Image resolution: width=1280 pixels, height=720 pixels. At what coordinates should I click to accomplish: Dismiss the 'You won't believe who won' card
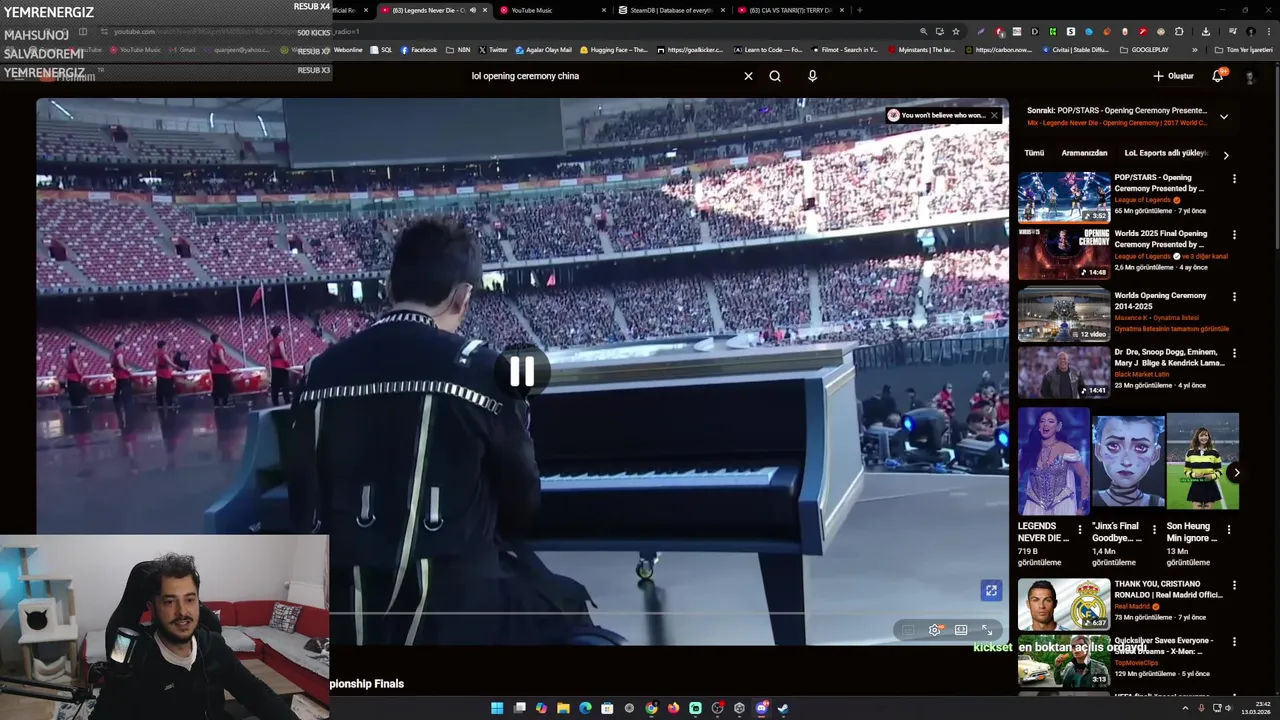[994, 115]
